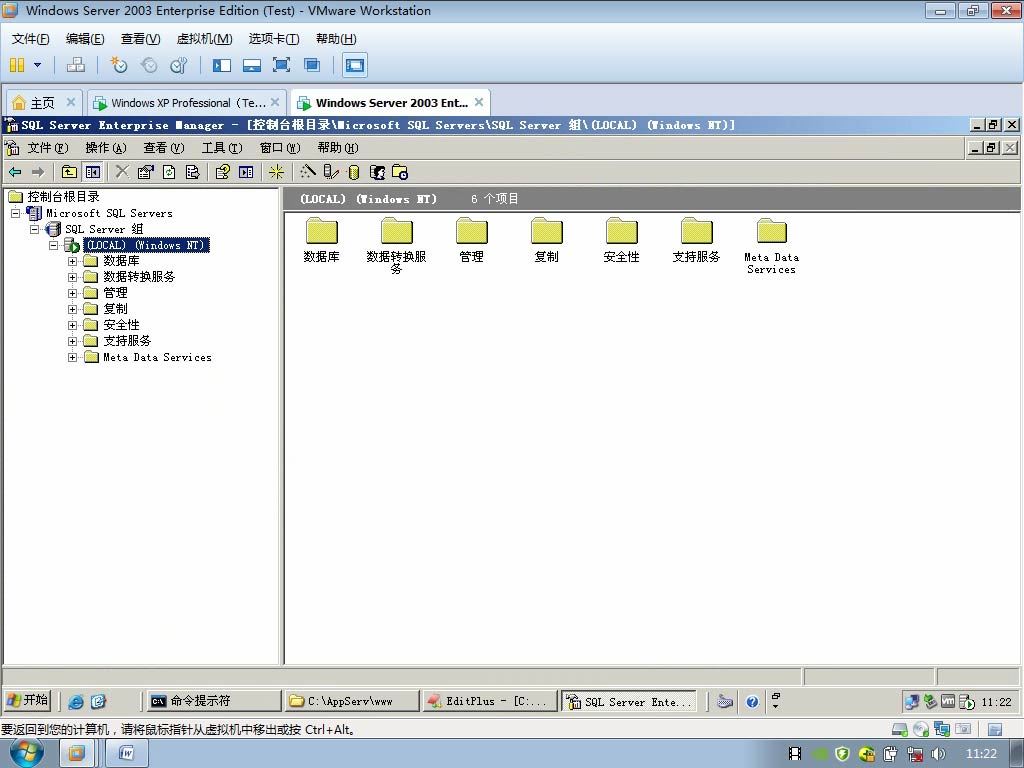Open Enterprise Manager 帮助(H) menu
The image size is (1024, 768).
(x=338, y=148)
